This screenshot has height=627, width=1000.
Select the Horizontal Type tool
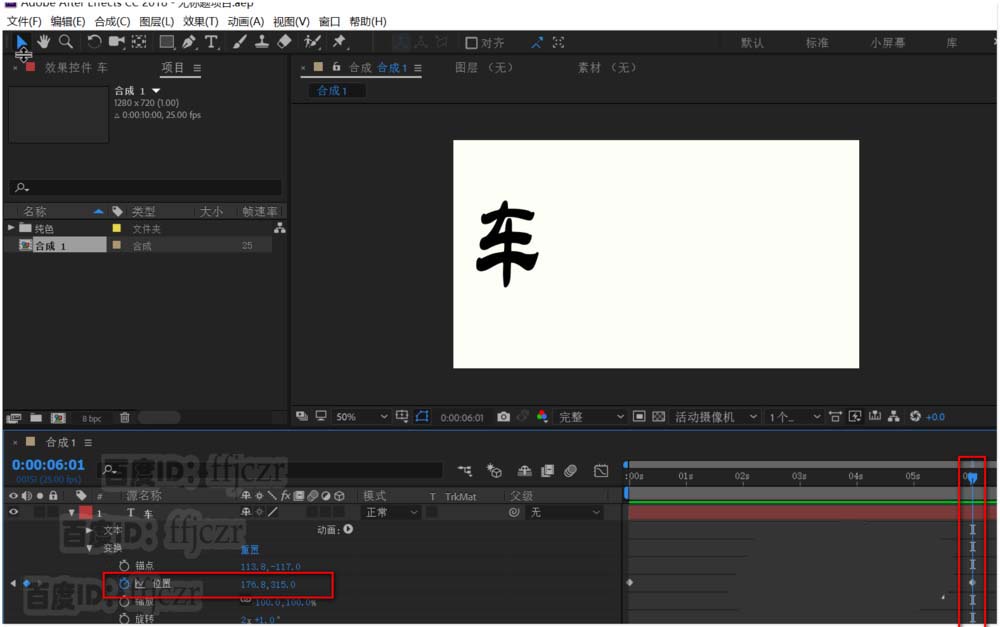click(x=211, y=42)
